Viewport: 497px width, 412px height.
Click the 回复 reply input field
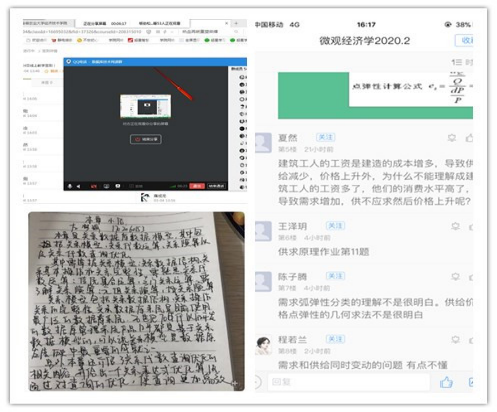349,382
